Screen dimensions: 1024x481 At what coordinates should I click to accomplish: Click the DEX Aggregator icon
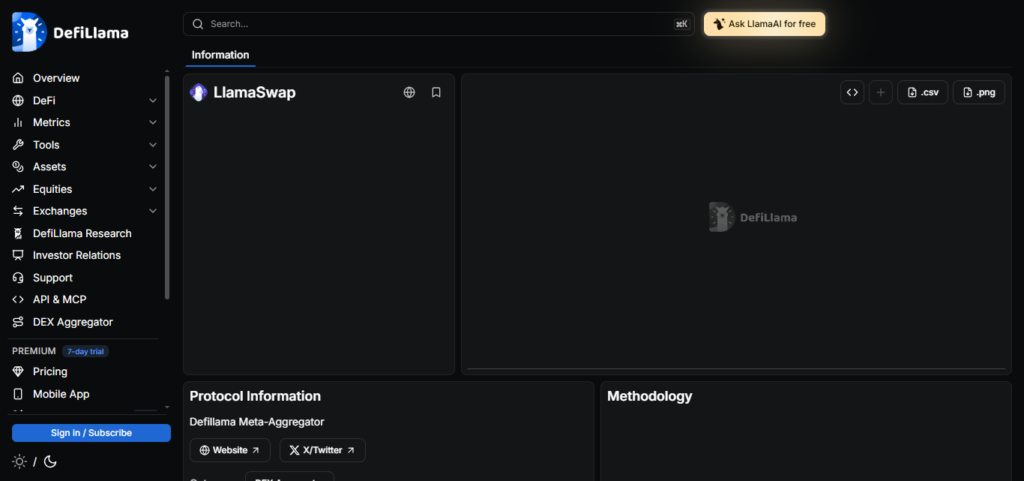click(18, 322)
